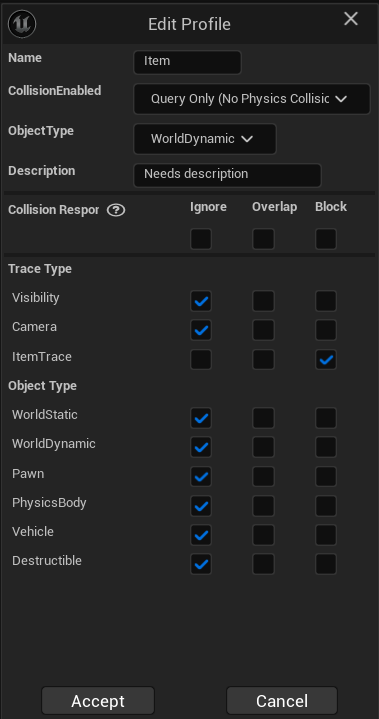The height and width of the screenshot is (719, 379).
Task: Set Camera trace to Overlap
Action: (x=264, y=330)
